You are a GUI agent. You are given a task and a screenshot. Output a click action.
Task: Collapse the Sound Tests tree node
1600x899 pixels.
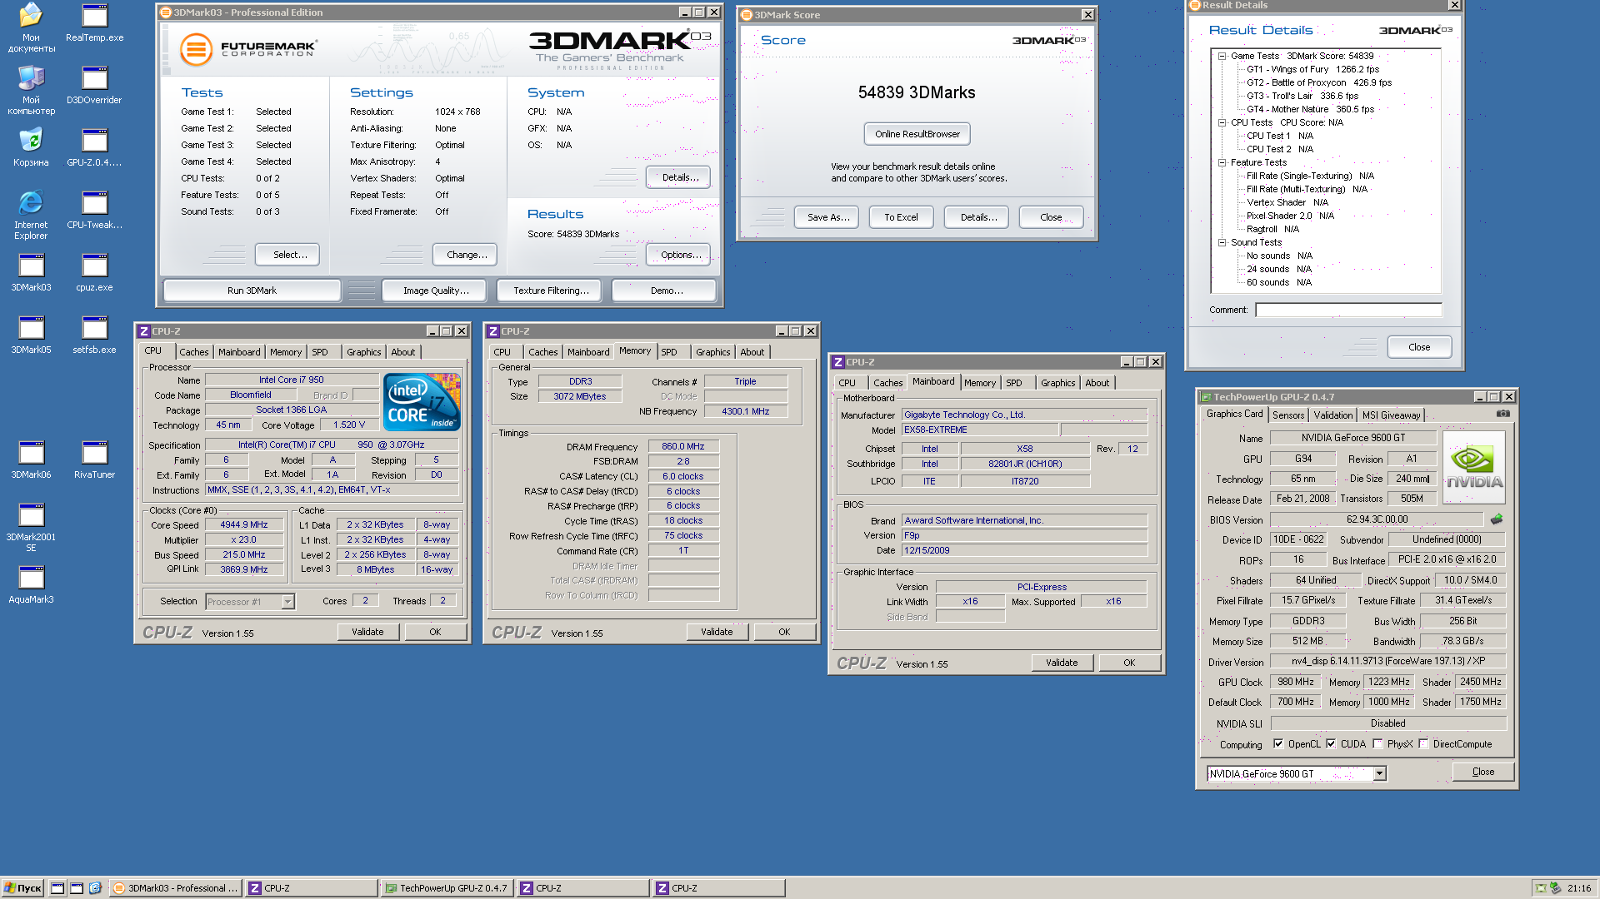tap(1222, 242)
